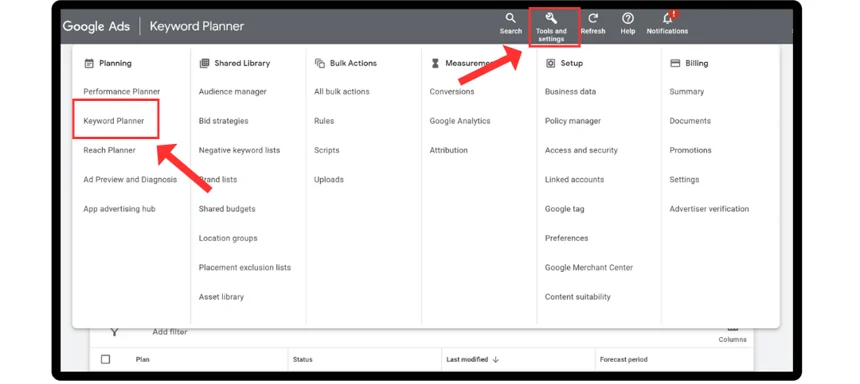This screenshot has width=860, height=384.
Task: Open Google Analytics
Action: [460, 121]
